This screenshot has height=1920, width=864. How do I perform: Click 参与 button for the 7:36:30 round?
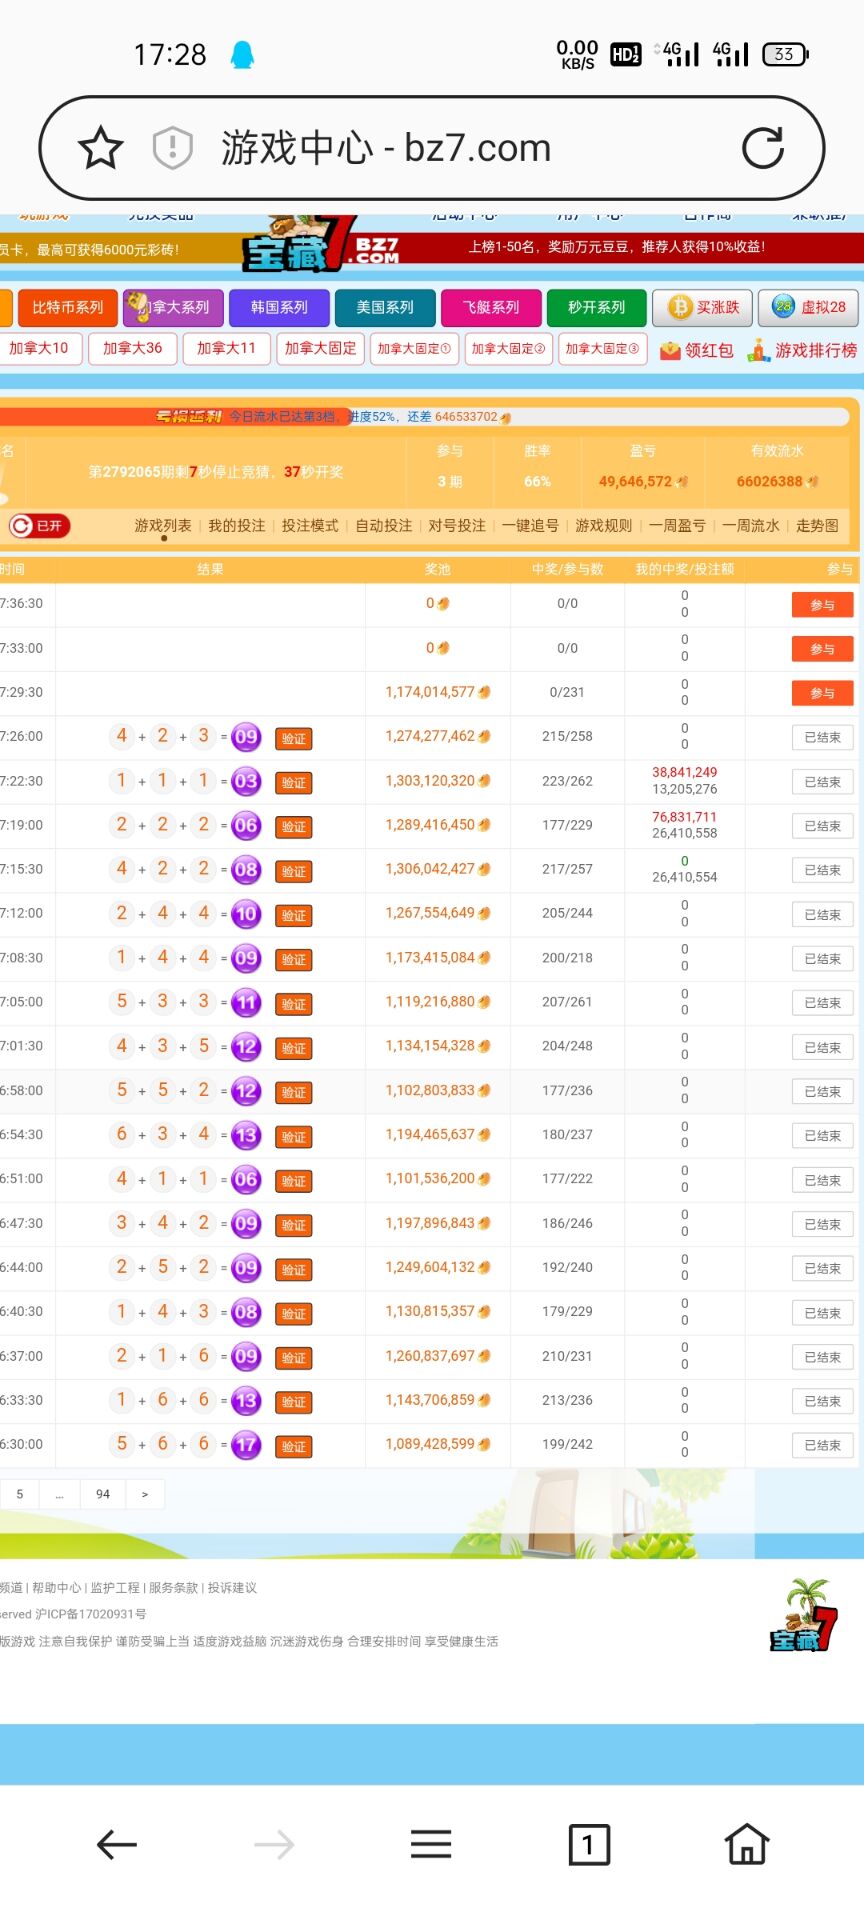pos(822,605)
